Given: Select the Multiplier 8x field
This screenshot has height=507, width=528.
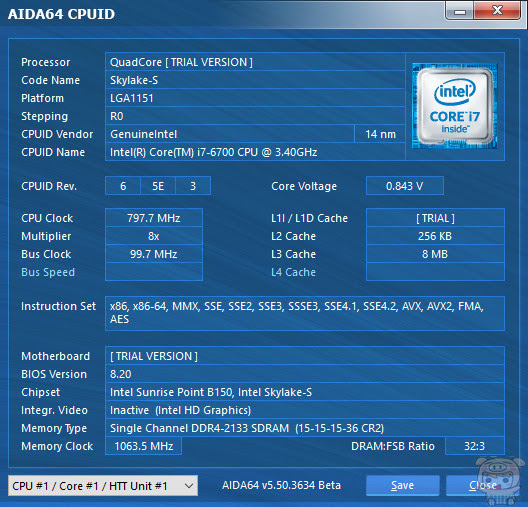Looking at the screenshot, I should click(x=154, y=236).
